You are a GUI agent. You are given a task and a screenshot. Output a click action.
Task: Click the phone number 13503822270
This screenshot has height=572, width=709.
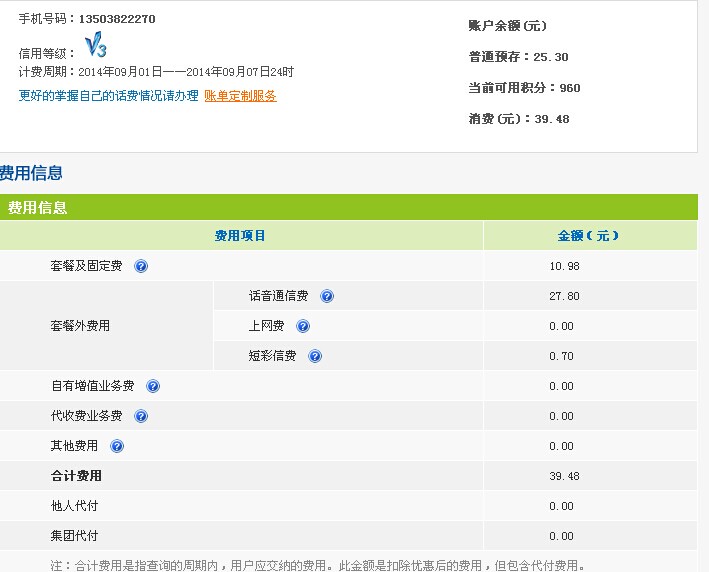tap(117, 19)
